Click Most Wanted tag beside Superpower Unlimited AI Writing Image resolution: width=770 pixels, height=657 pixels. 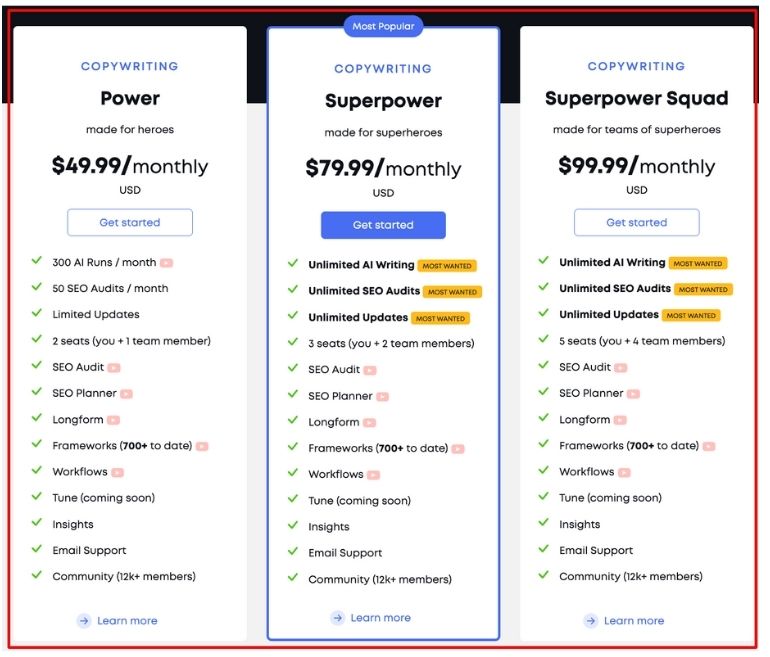pos(446,266)
